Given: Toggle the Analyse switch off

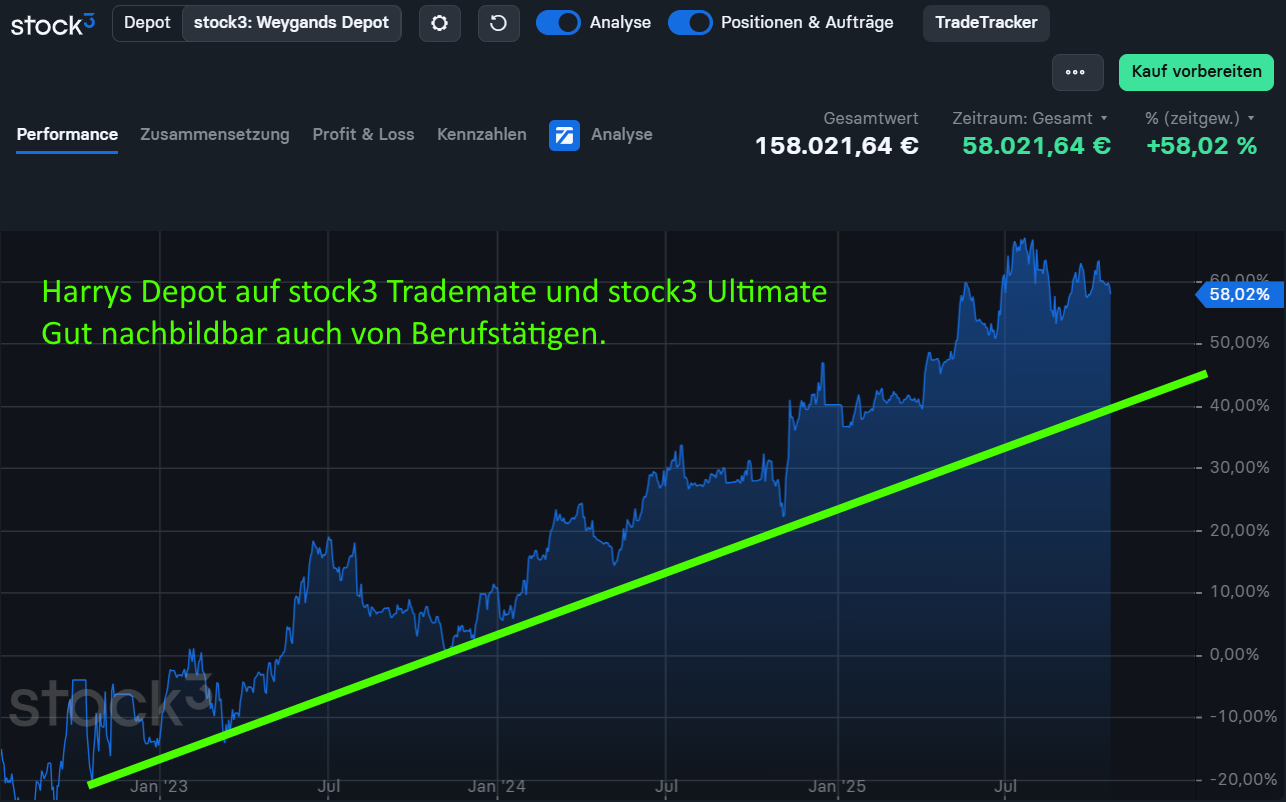Looking at the screenshot, I should [x=558, y=22].
